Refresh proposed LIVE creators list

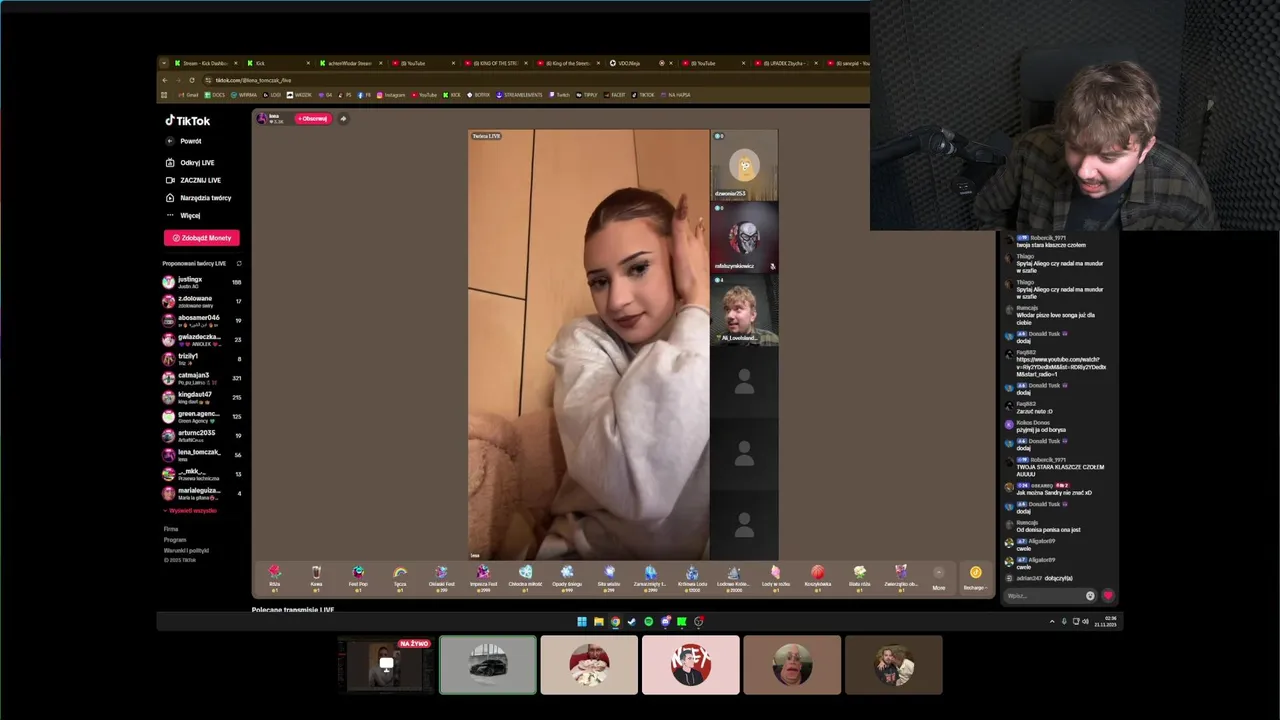pos(239,263)
